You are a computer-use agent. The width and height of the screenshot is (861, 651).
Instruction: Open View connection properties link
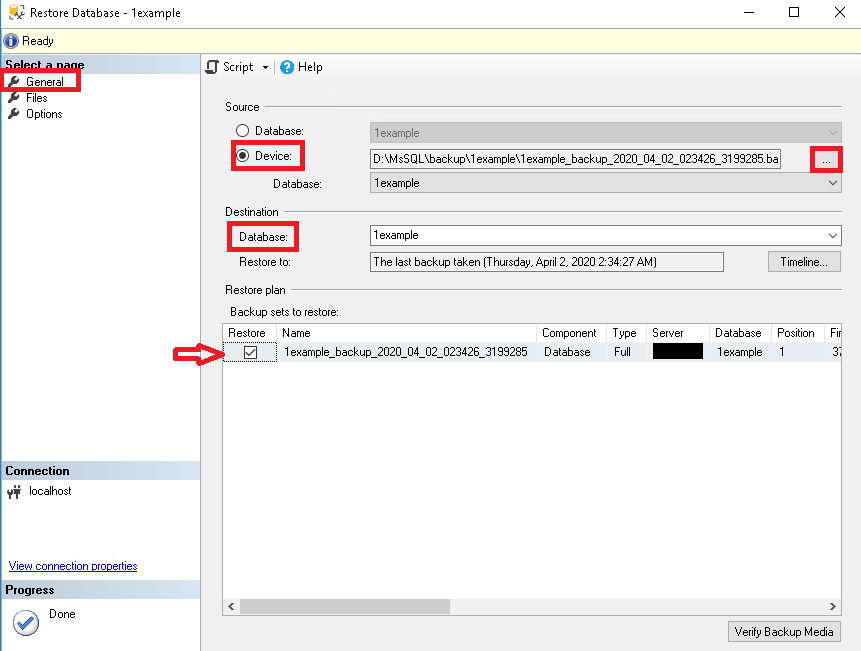(73, 566)
